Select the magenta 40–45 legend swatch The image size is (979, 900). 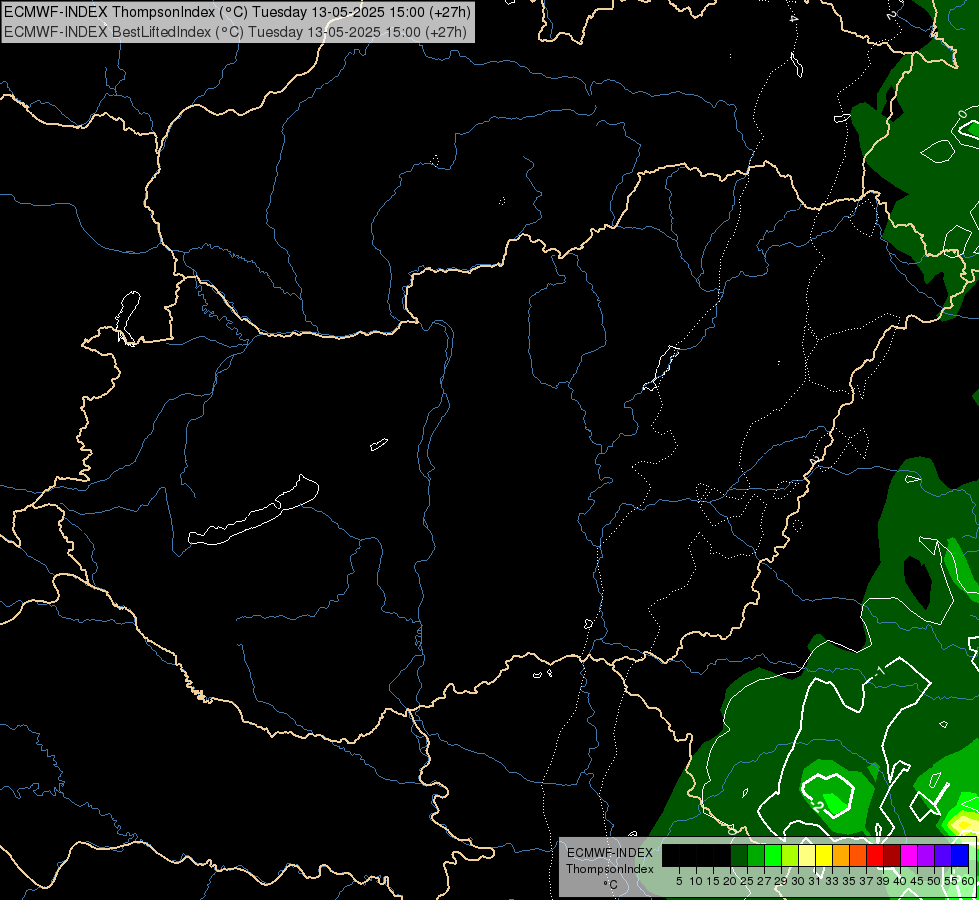909,855
